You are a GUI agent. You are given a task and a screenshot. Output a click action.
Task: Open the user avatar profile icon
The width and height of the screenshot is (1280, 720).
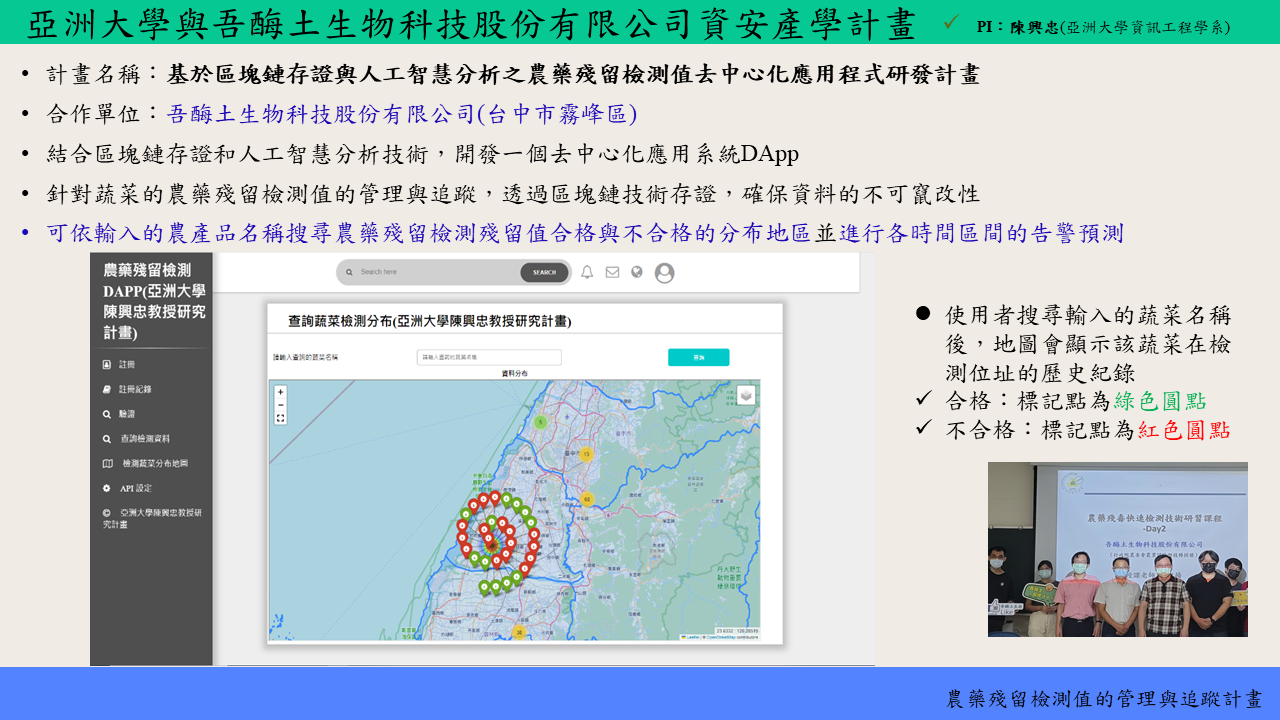pos(664,273)
